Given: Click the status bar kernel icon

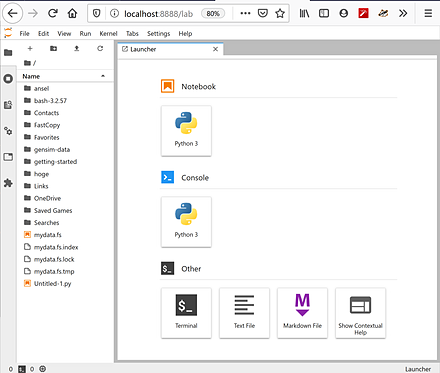Looking at the screenshot, I should (x=43, y=369).
